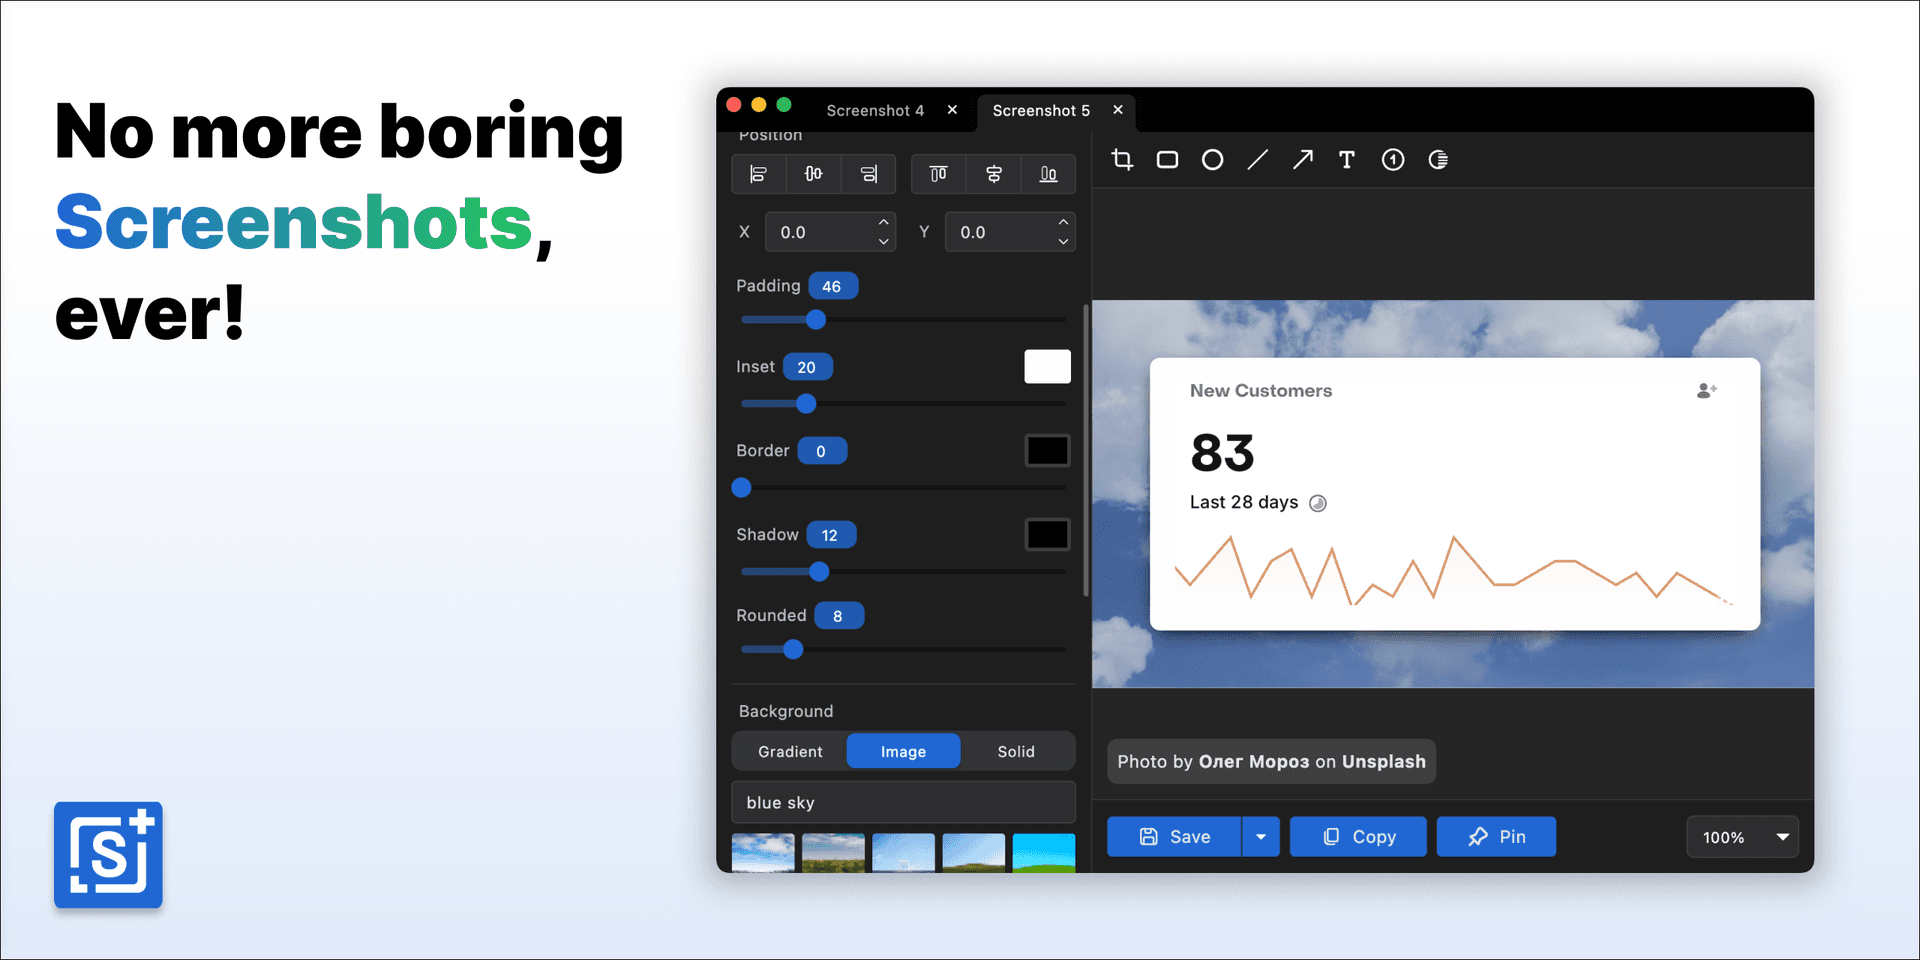Decrease the Y position value
Viewport: 1920px width, 960px height.
pos(1063,242)
